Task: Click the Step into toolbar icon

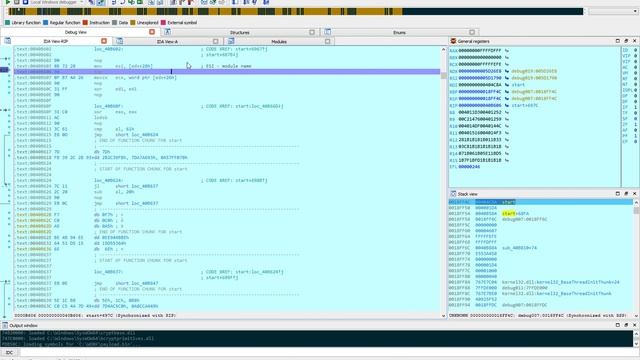Action: click(x=114, y=2)
